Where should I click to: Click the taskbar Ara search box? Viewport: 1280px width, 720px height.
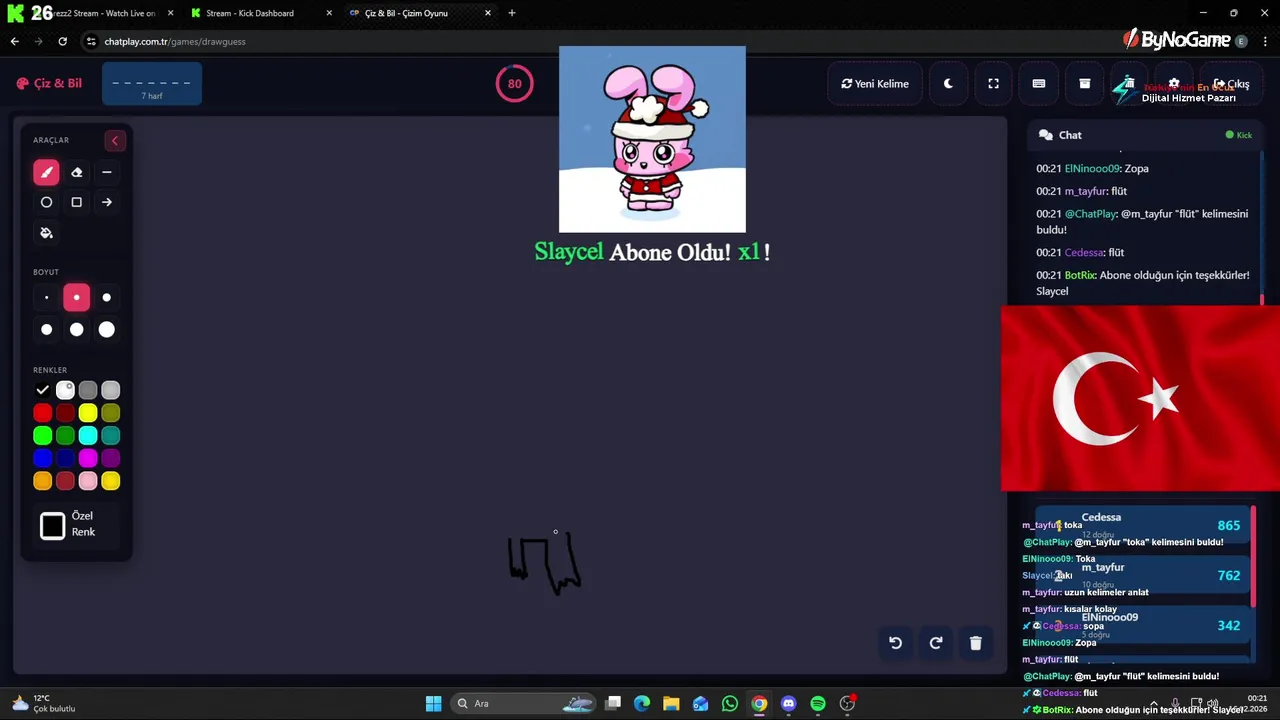[522, 703]
